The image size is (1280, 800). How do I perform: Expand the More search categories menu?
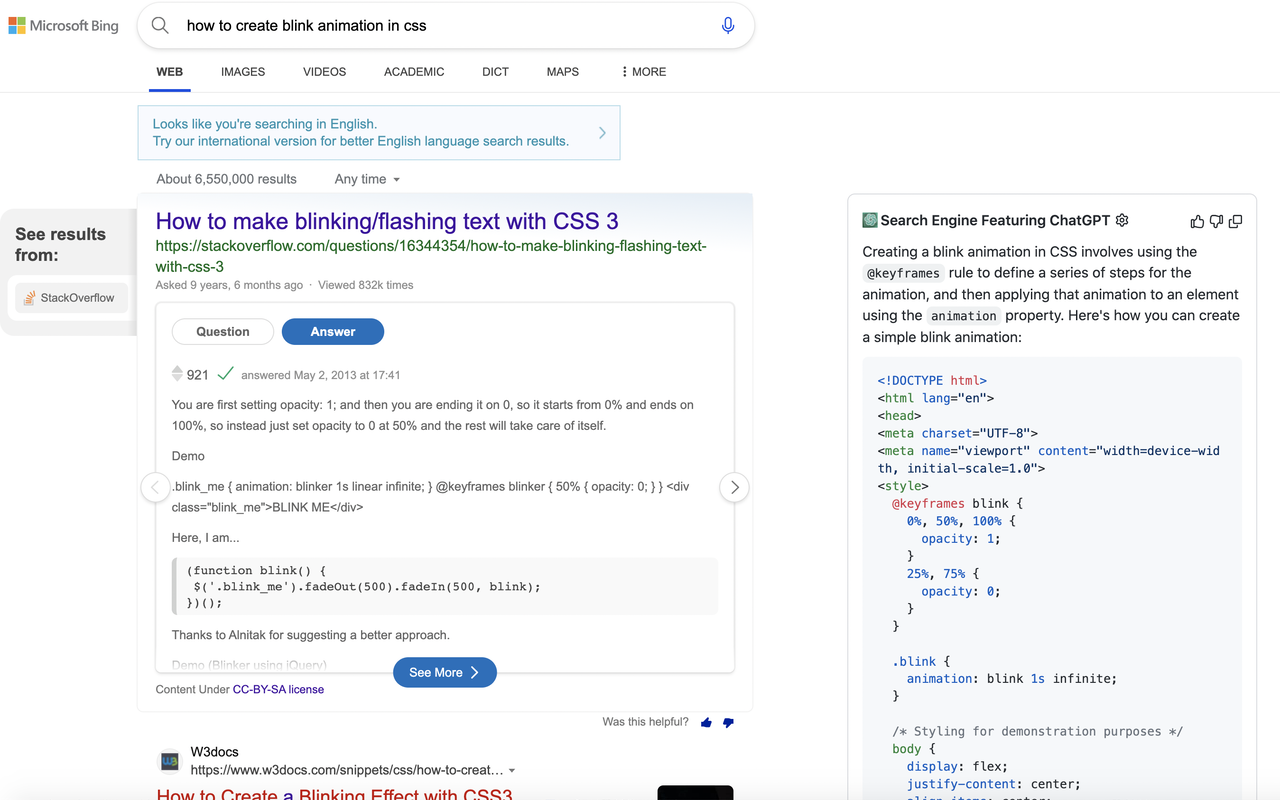(x=641, y=71)
